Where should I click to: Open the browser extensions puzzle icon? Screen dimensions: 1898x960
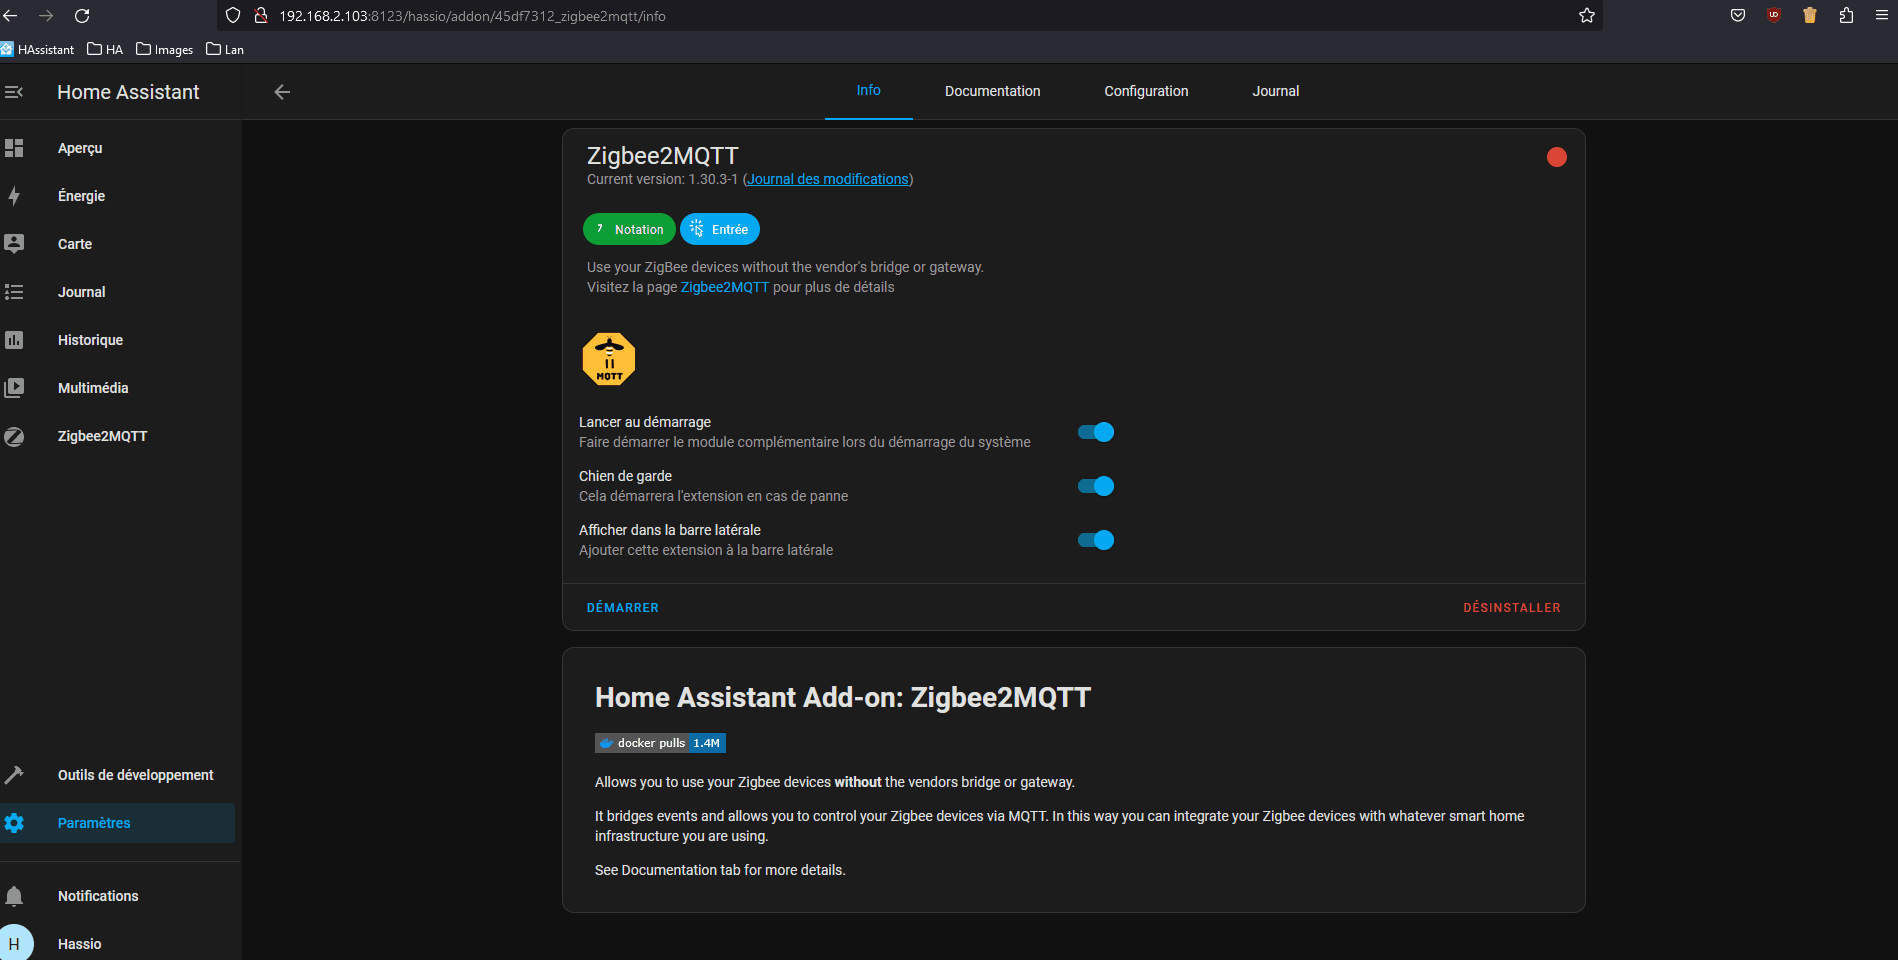pos(1846,16)
